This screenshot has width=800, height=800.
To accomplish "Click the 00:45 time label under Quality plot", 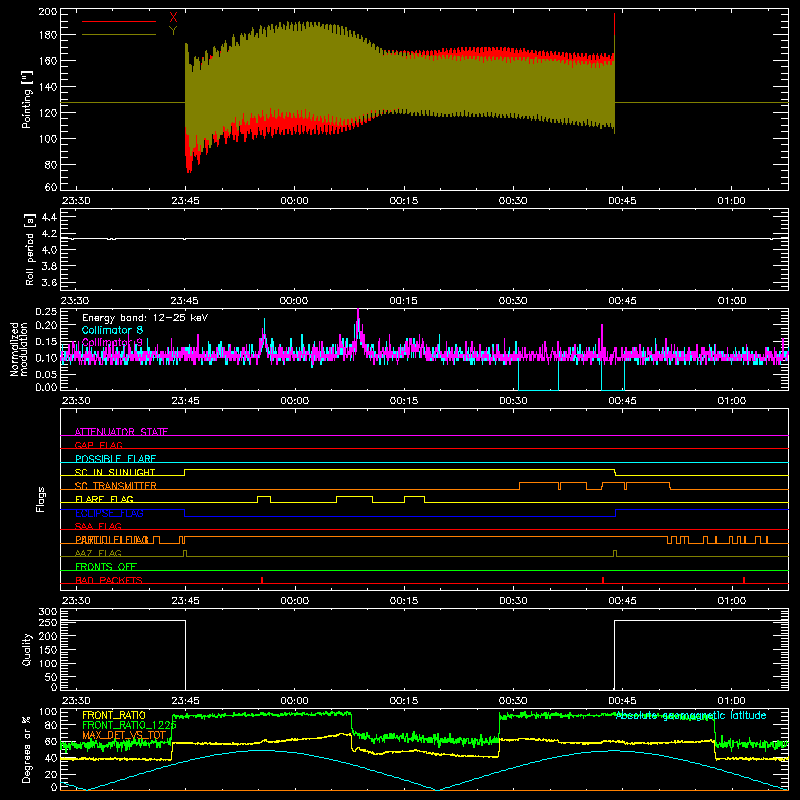I will pos(622,701).
